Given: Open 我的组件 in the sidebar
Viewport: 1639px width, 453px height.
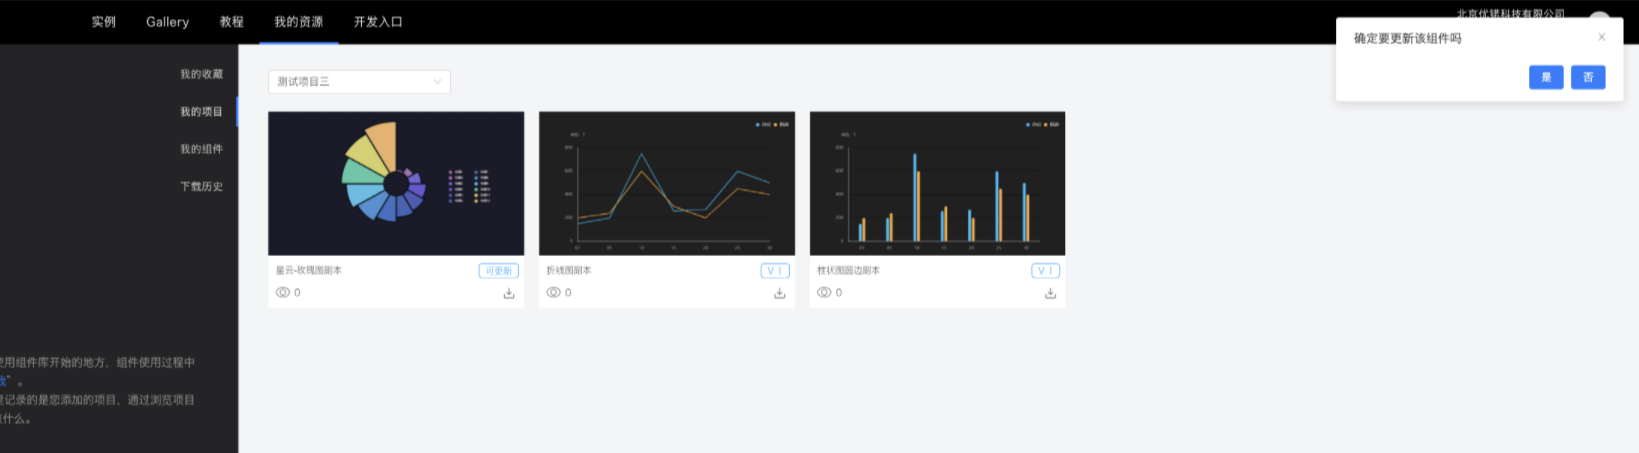Looking at the screenshot, I should tap(201, 148).
